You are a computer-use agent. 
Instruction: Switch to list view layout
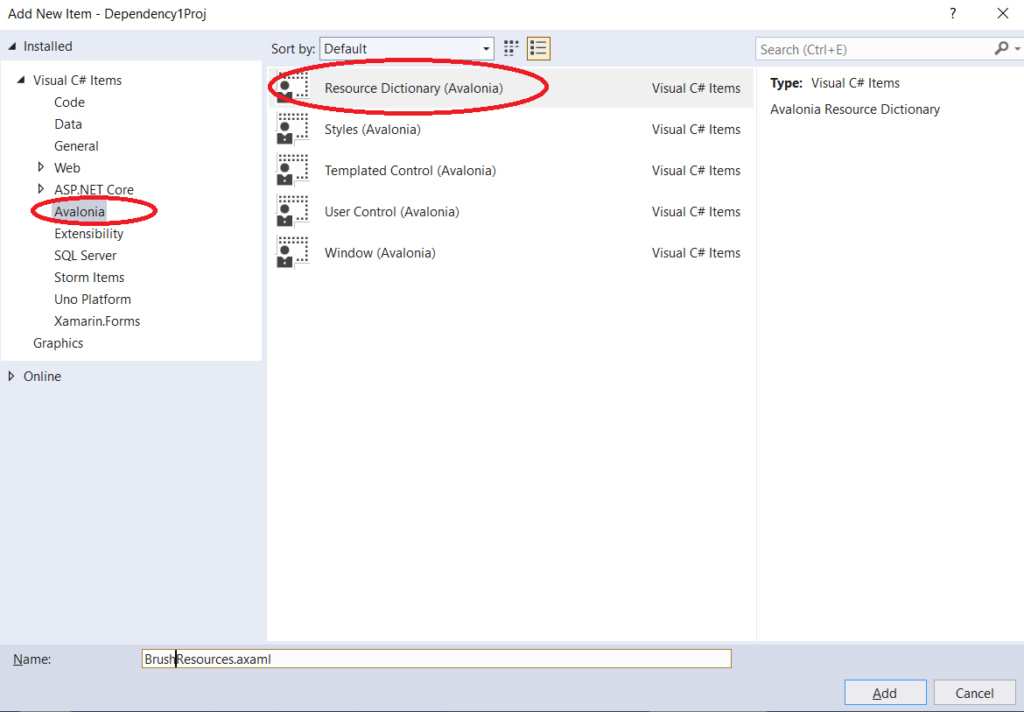(539, 48)
